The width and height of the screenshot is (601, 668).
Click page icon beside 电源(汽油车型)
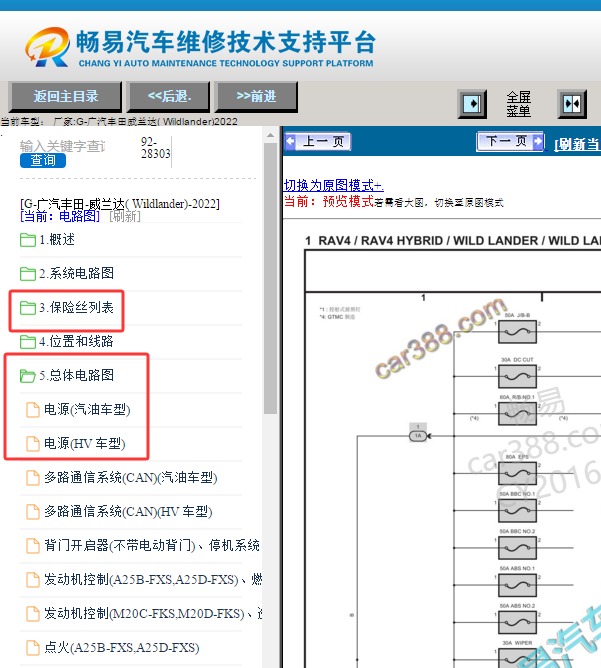point(33,409)
